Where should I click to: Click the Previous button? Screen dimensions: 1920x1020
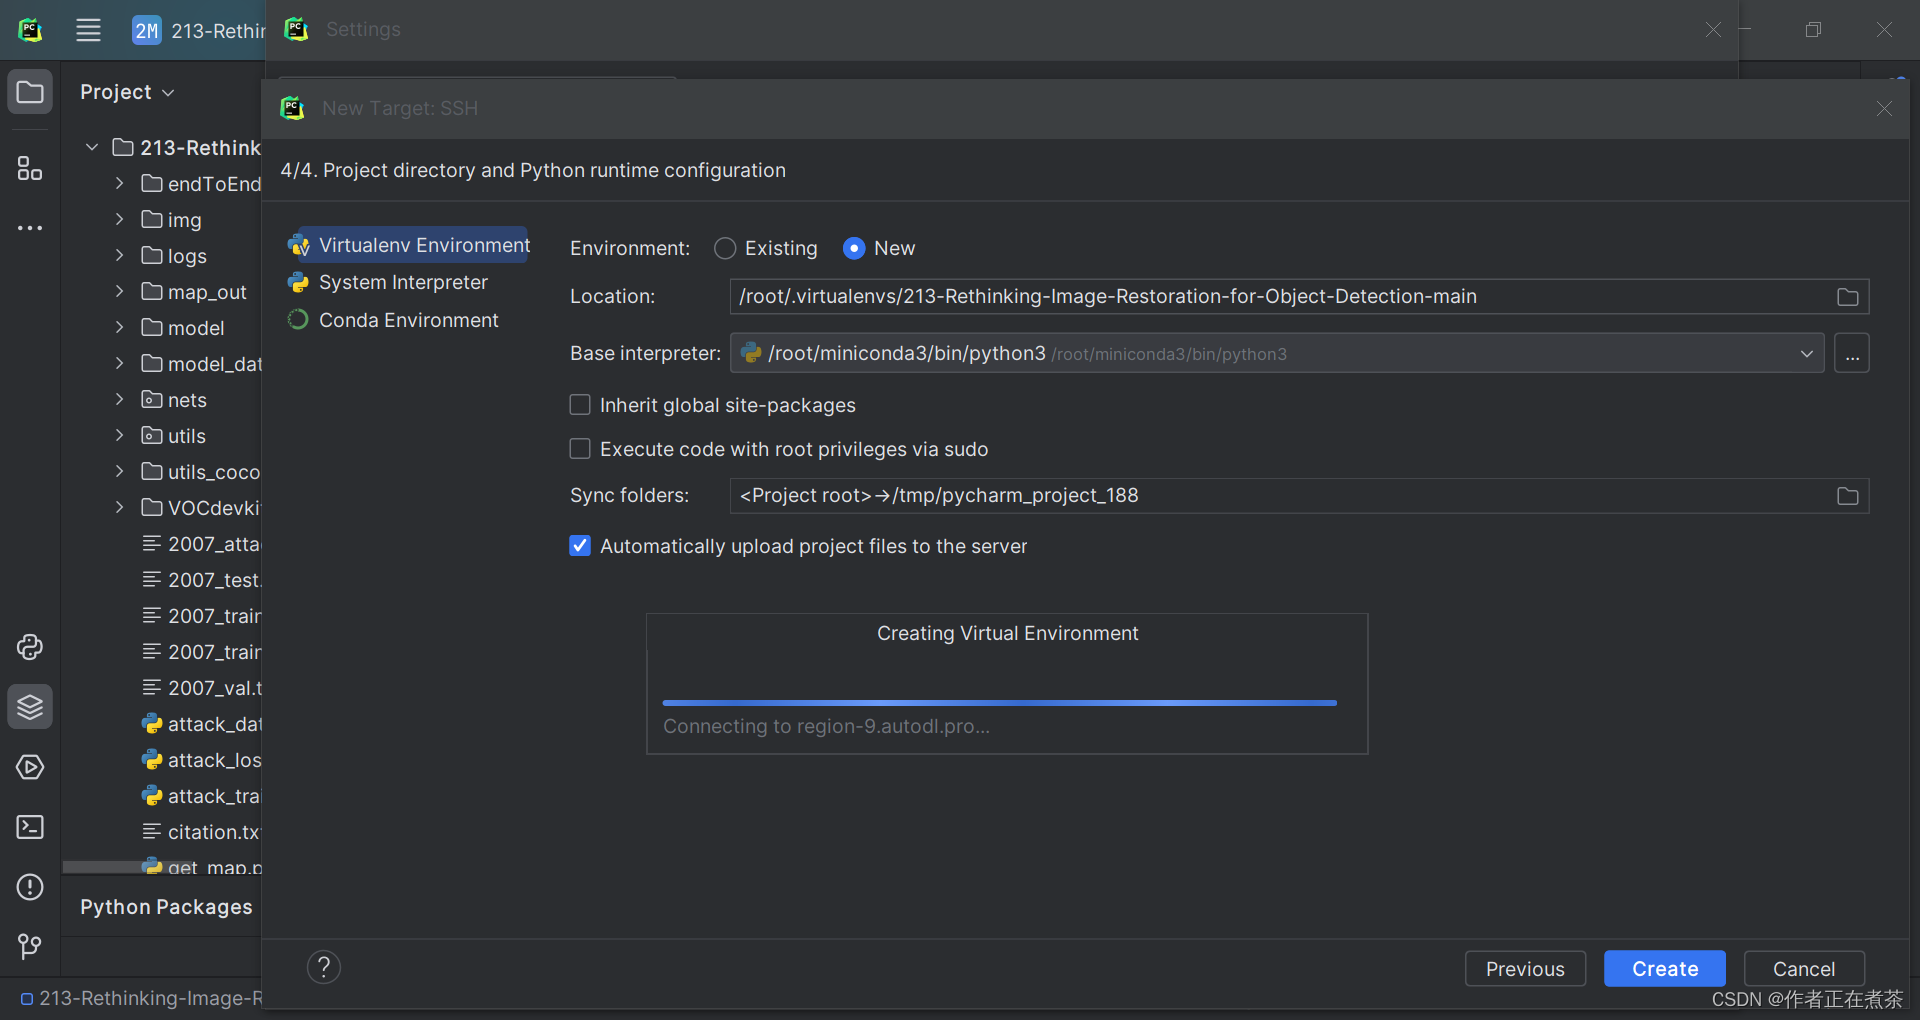tap(1525, 968)
